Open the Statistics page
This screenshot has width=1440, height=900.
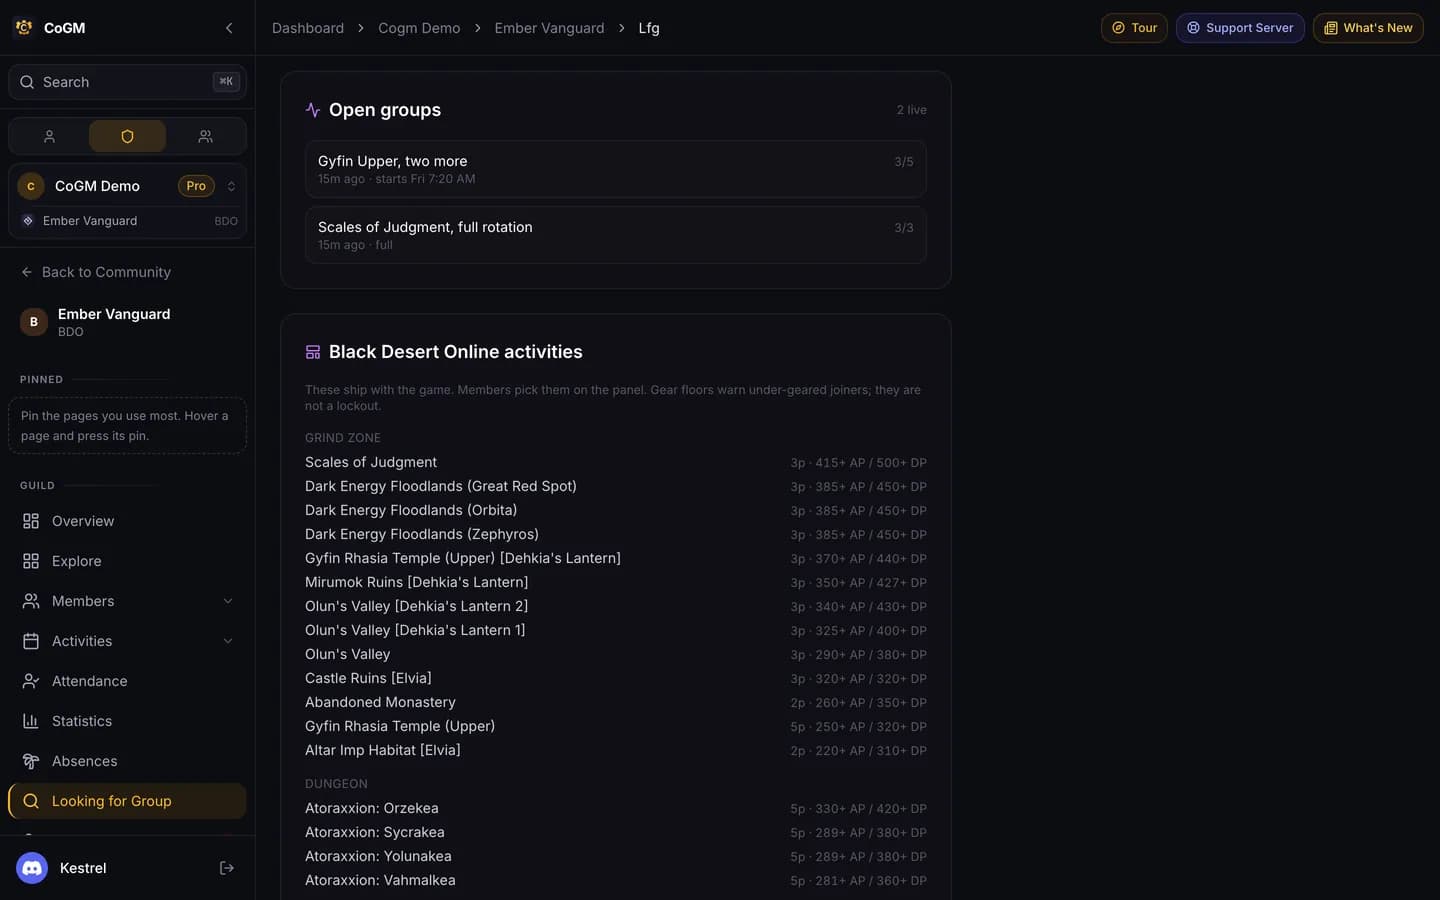tap(127, 721)
